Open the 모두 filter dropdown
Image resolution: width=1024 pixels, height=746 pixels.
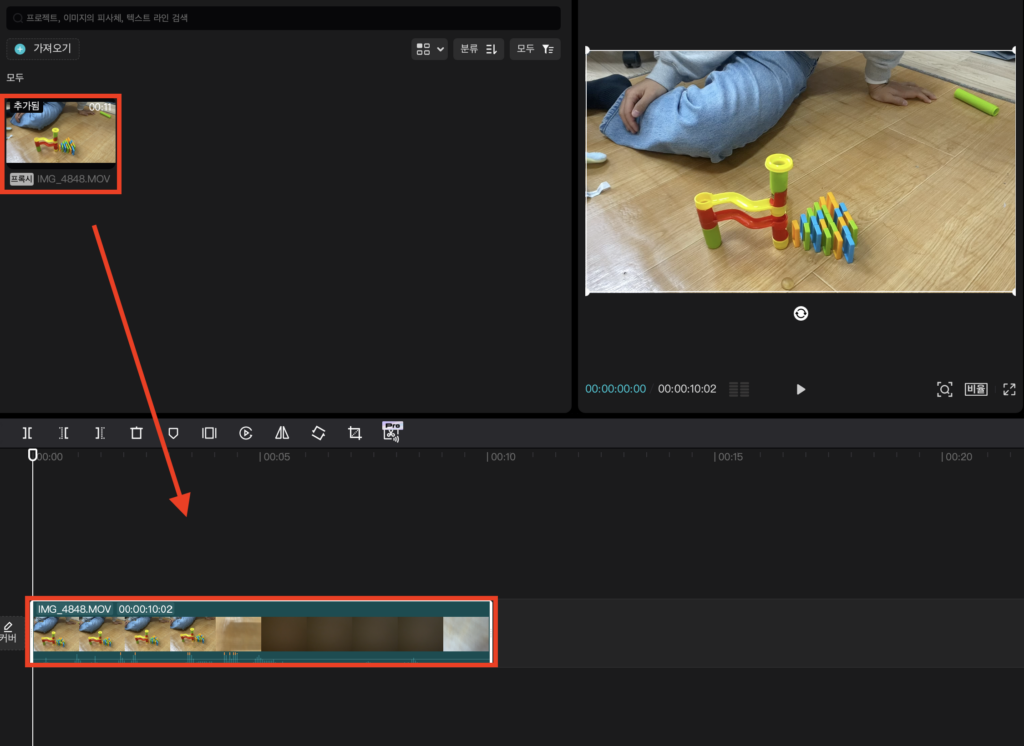tap(535, 49)
